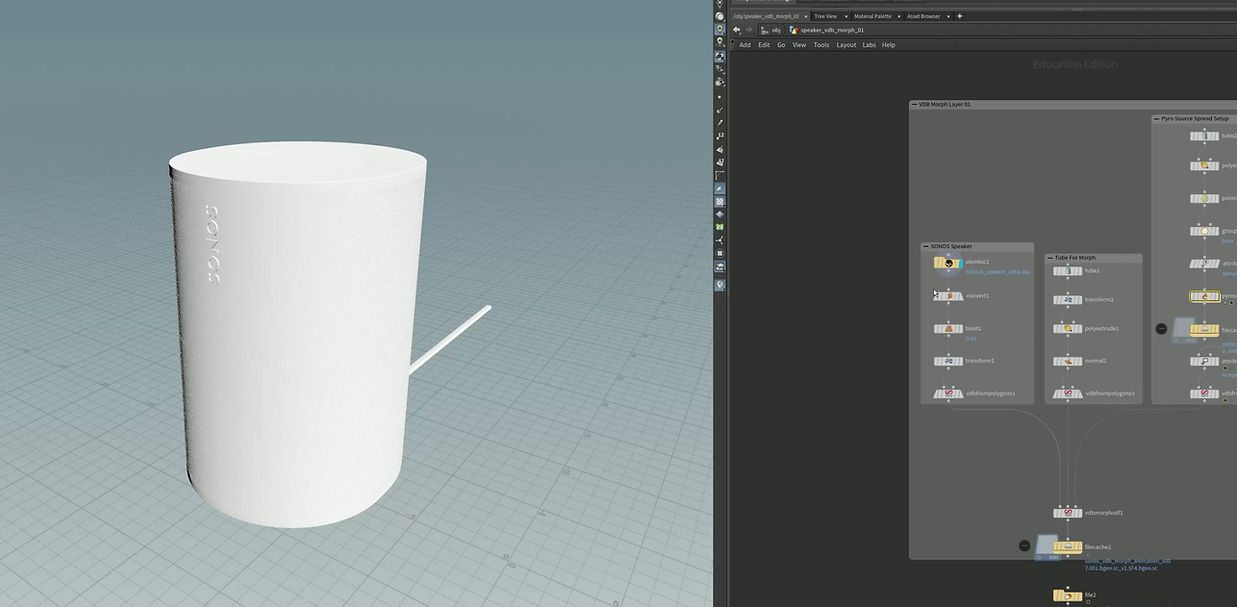This screenshot has height=607, width=1237.
Task: Toggle the round badge left of filecache2
Action: pos(1024,546)
